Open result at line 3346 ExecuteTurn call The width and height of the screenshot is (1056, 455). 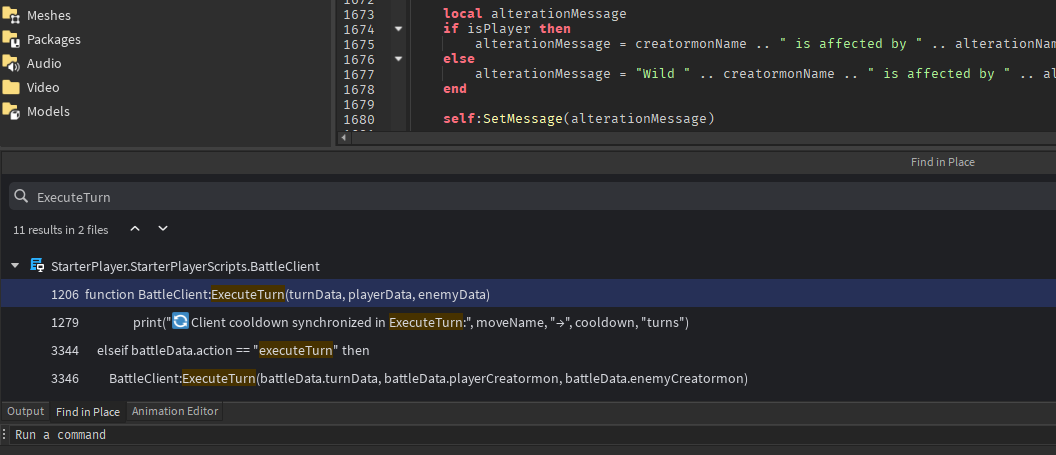click(528, 379)
